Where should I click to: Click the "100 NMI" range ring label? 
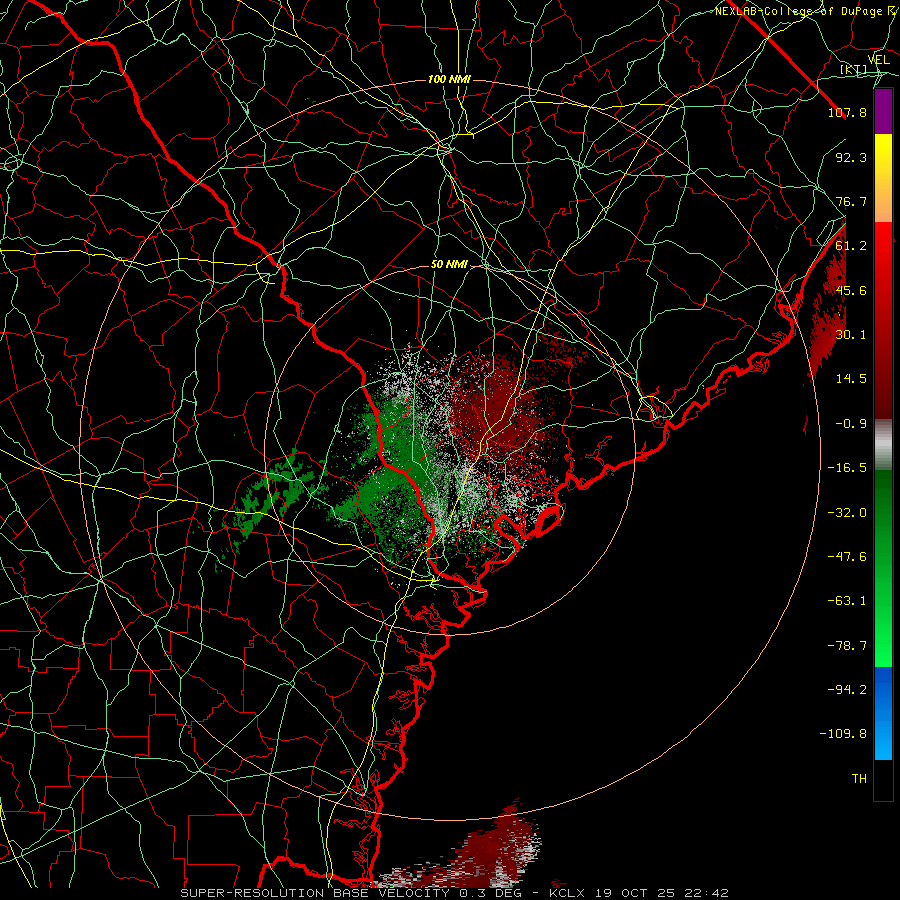click(x=449, y=79)
